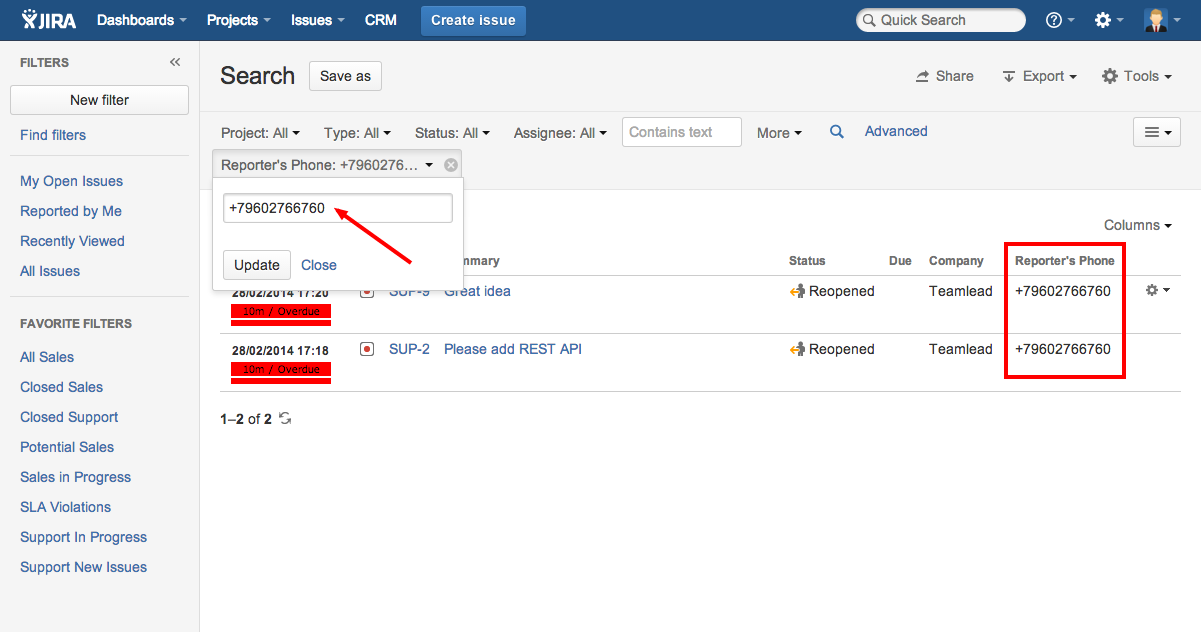Open the help question mark menu
This screenshot has width=1201, height=632.
click(1059, 20)
